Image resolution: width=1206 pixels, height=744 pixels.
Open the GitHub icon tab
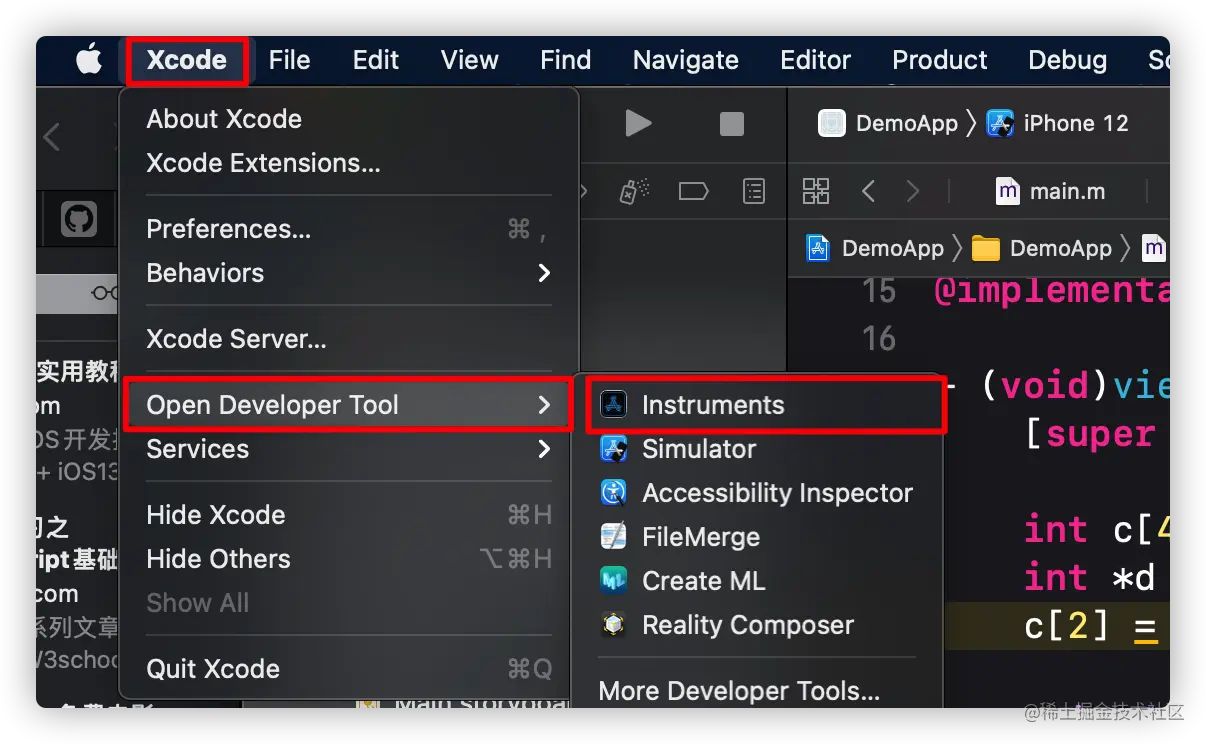pos(79,218)
